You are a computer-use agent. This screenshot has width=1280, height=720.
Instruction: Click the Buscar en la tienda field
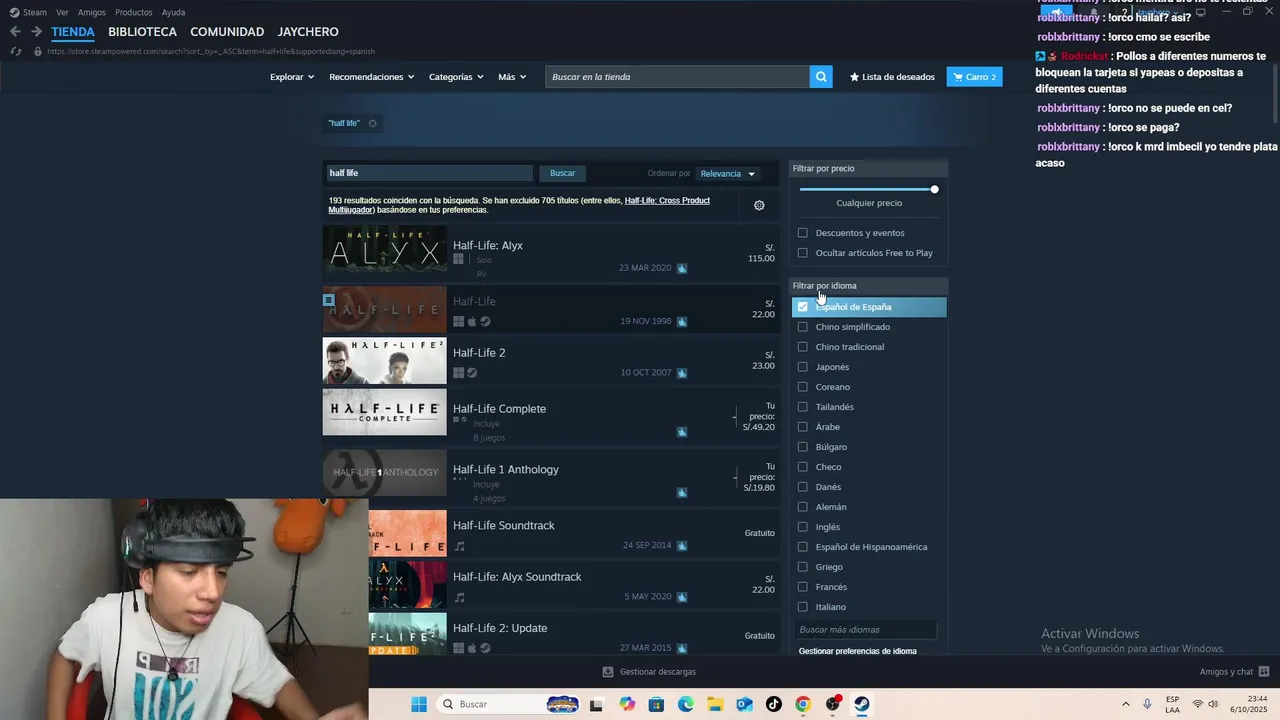677,77
